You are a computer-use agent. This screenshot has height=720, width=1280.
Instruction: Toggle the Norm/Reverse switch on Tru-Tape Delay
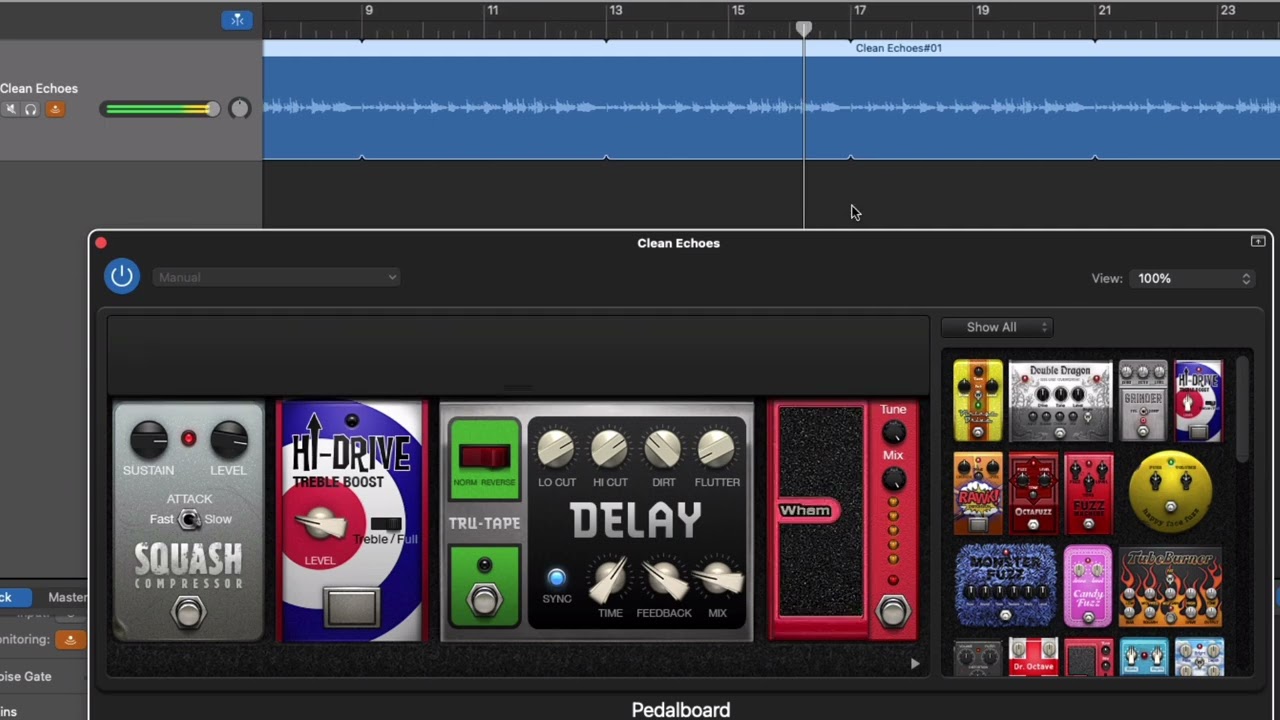(x=484, y=458)
